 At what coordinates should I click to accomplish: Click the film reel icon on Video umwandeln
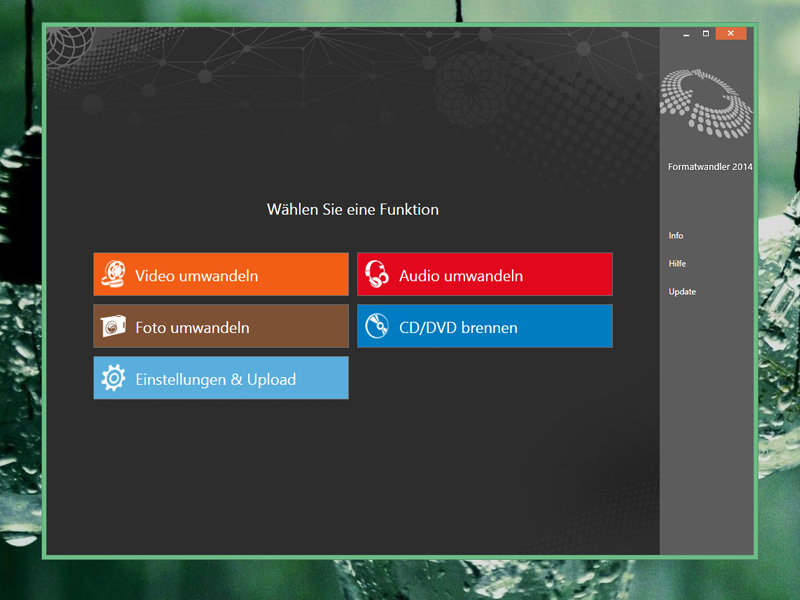point(114,274)
